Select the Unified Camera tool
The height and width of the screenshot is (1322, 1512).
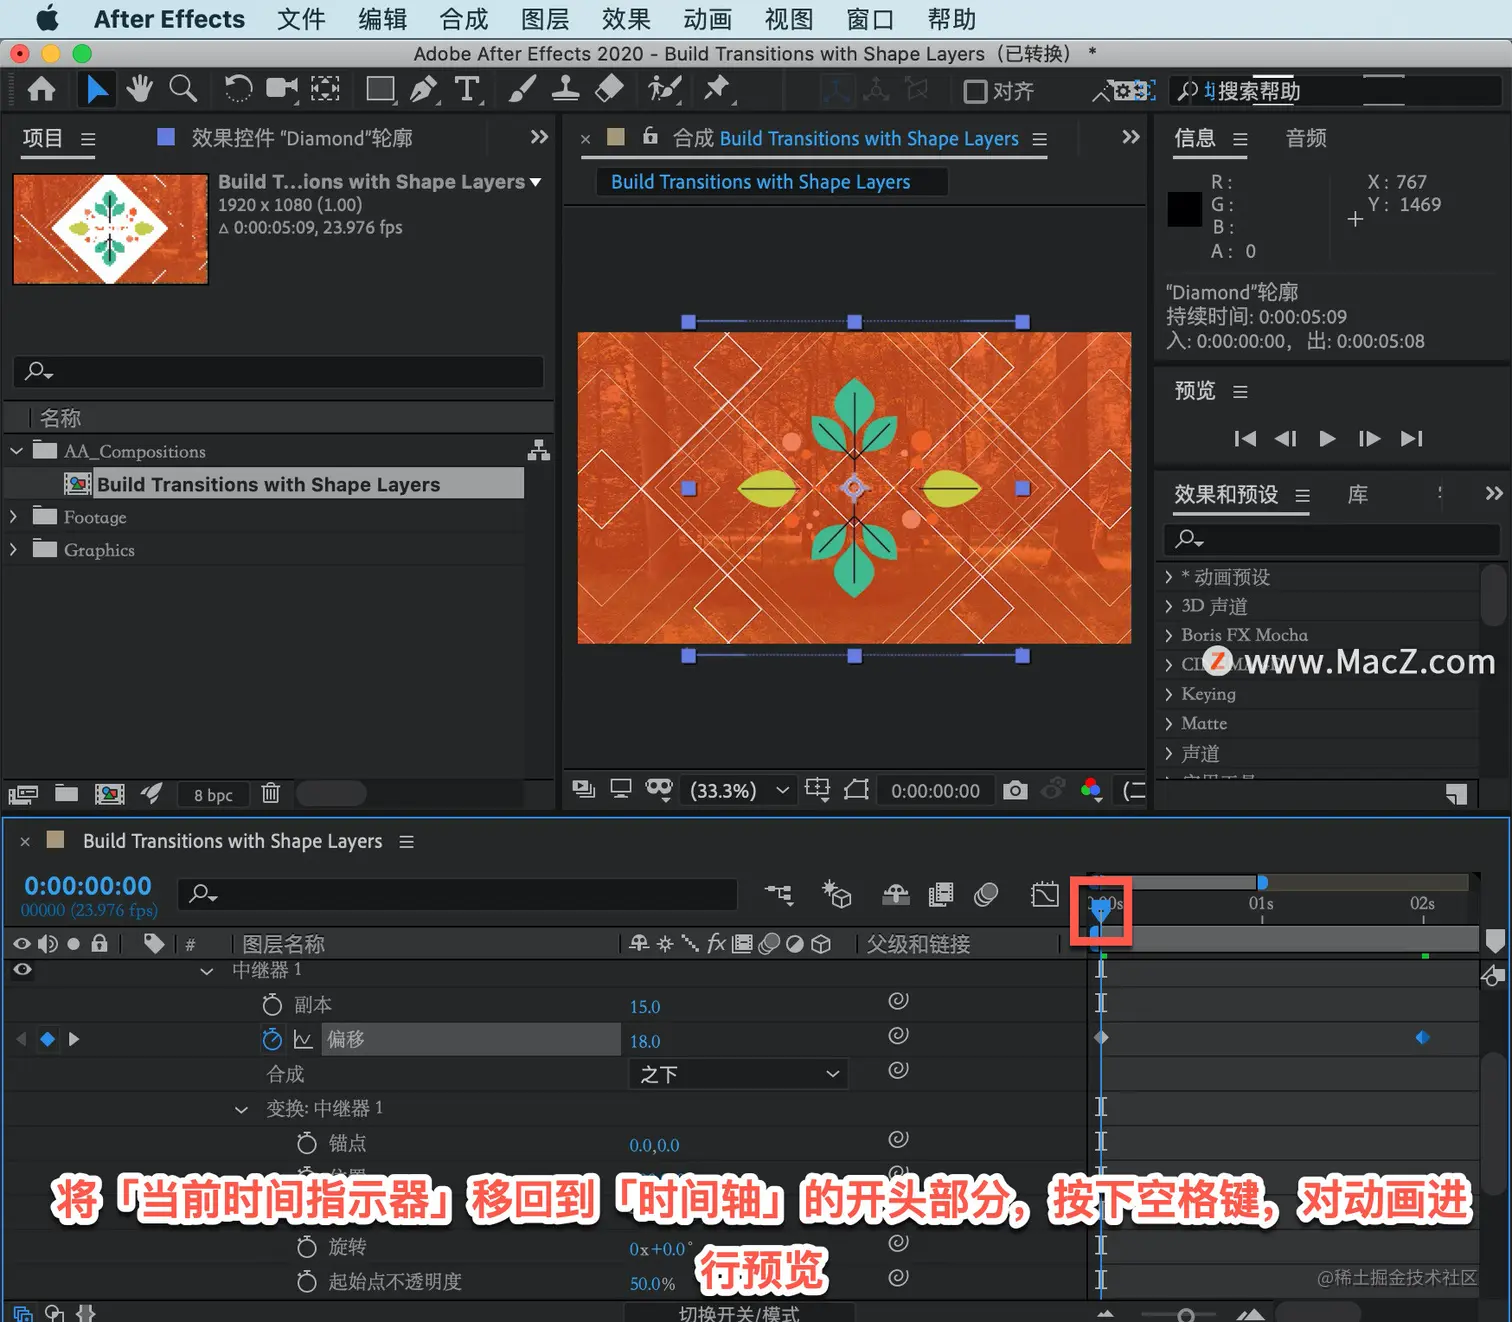point(282,90)
